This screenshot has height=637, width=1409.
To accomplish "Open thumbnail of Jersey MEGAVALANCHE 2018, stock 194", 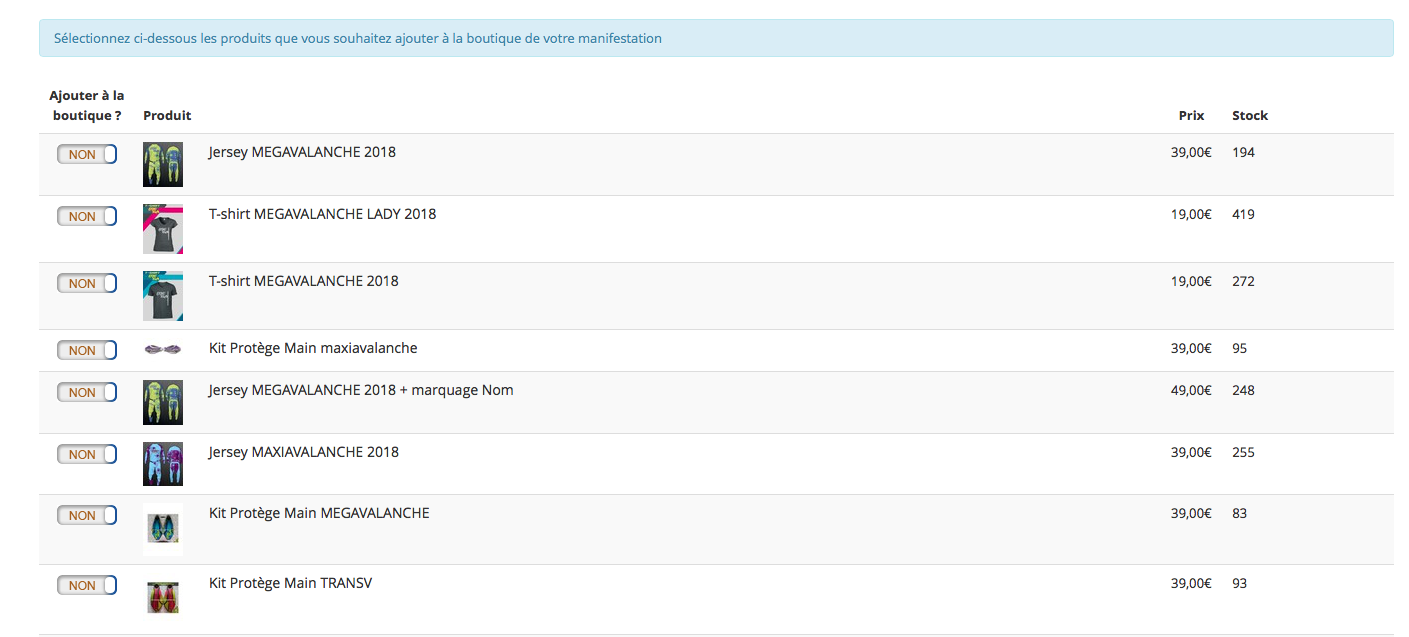I will [163, 164].
